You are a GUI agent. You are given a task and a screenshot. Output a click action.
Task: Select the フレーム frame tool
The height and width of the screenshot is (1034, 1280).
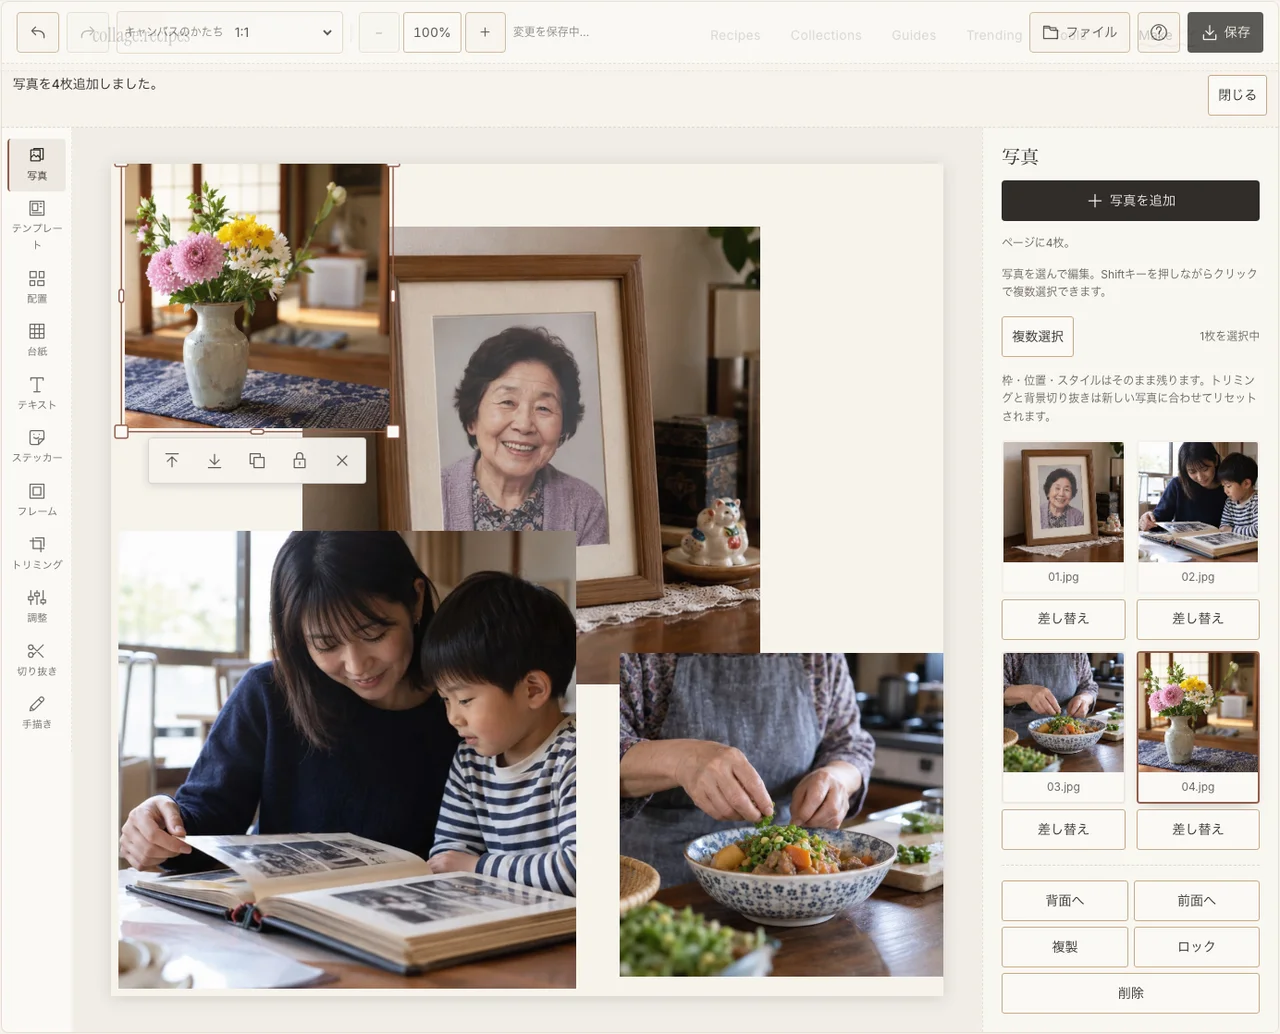click(x=37, y=499)
